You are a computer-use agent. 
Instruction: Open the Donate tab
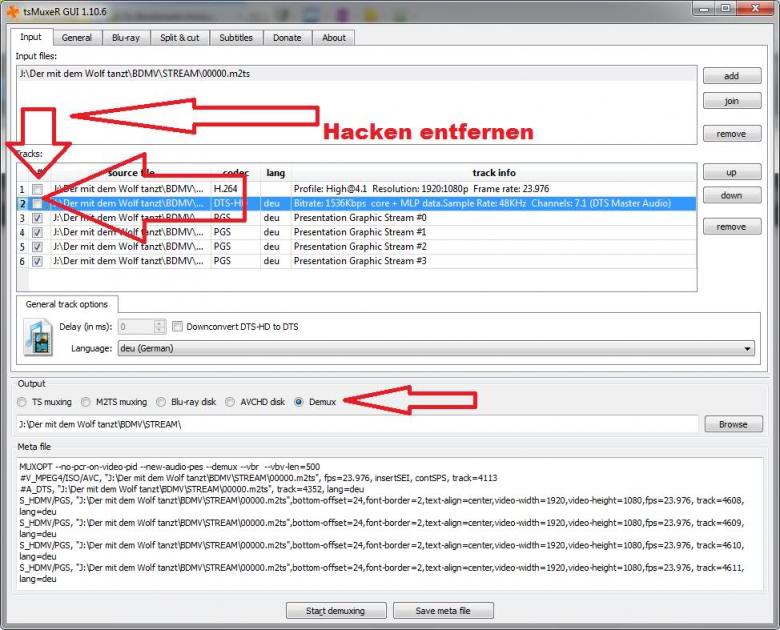287,38
